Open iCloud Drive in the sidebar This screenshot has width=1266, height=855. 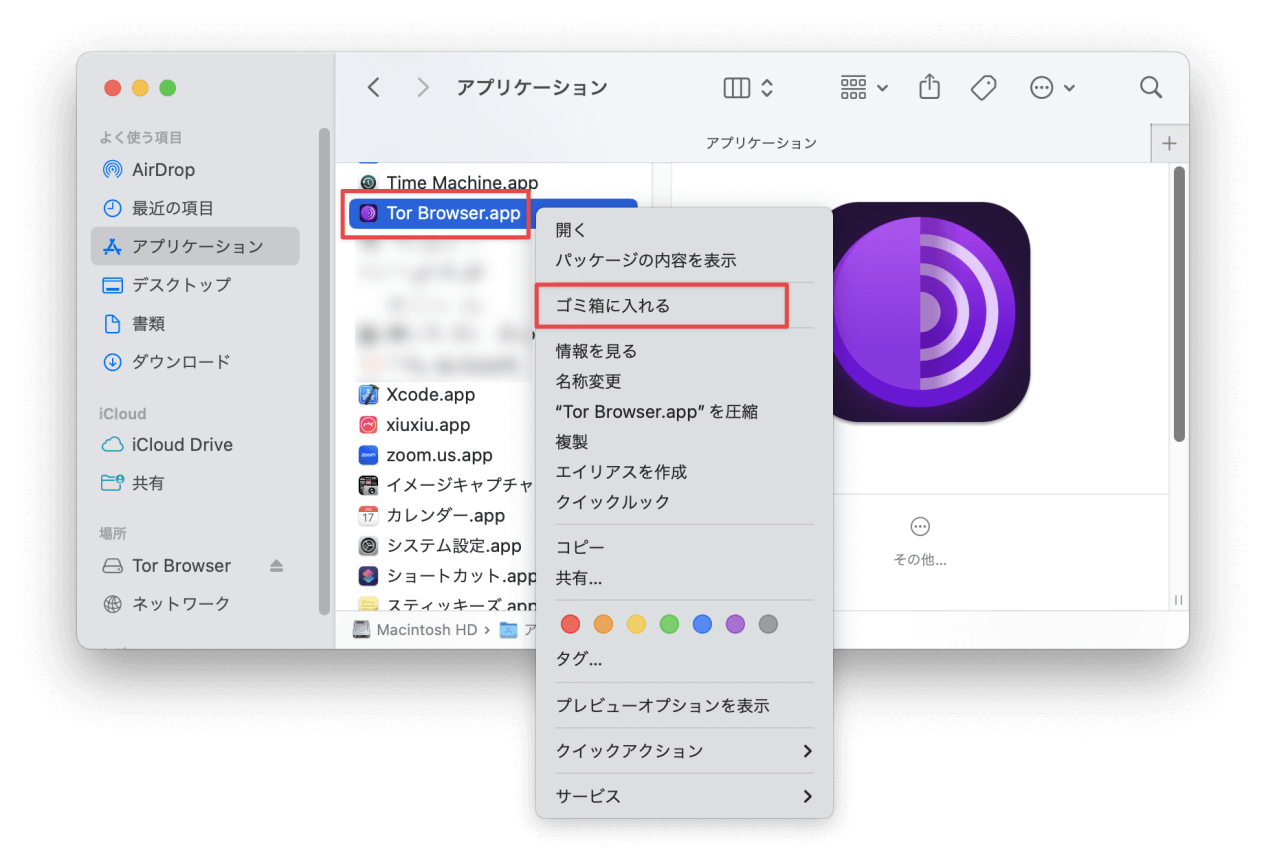[x=195, y=445]
